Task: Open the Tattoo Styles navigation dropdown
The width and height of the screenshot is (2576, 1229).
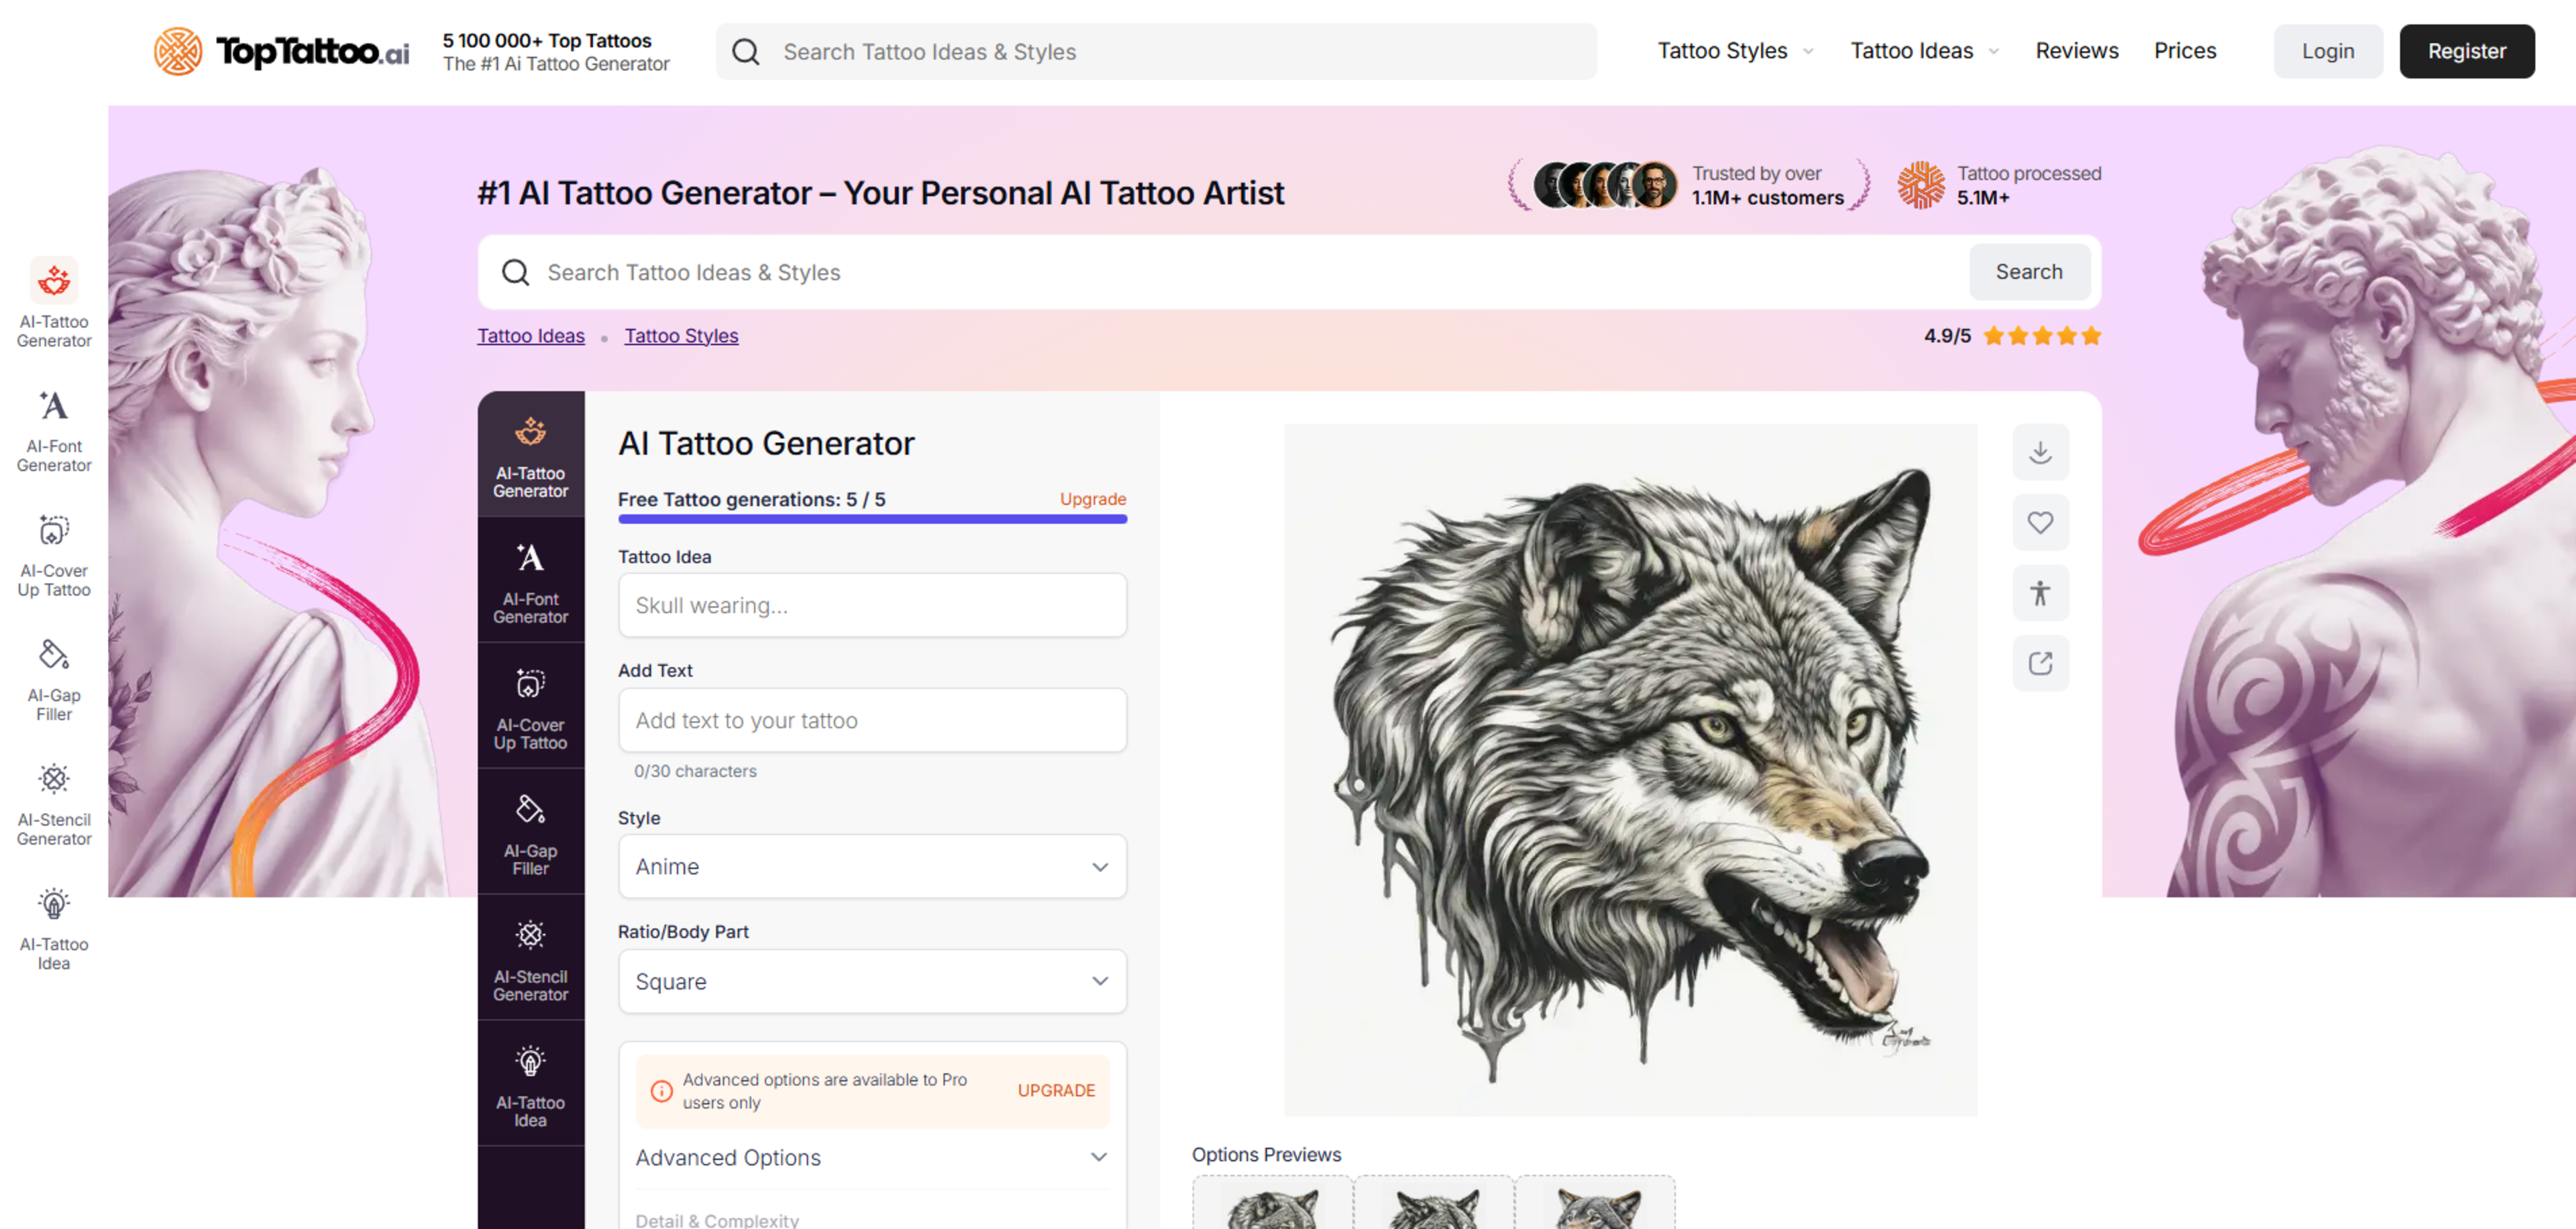Action: click(x=1735, y=51)
